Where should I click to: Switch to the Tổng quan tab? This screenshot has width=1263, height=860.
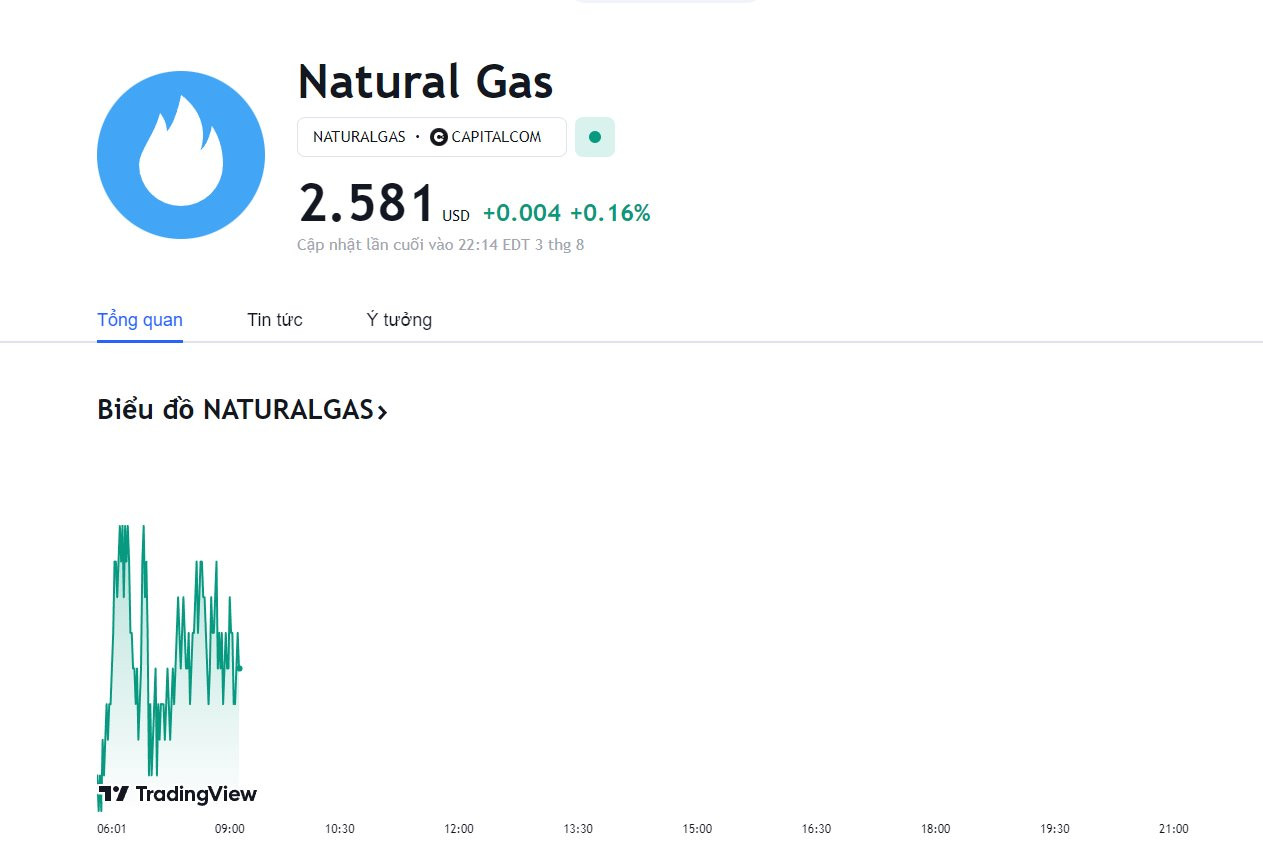(x=140, y=320)
